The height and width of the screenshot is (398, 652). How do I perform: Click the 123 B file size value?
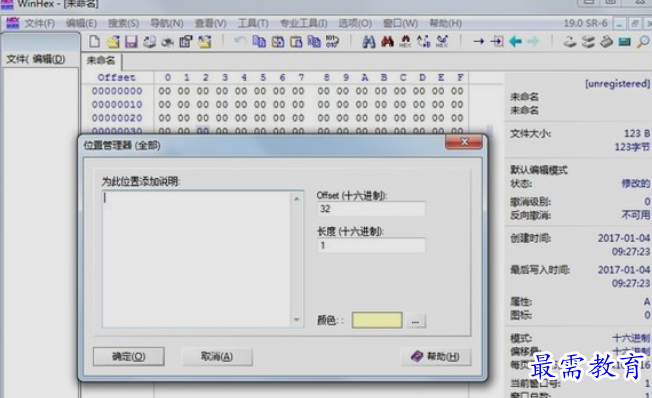[637, 133]
